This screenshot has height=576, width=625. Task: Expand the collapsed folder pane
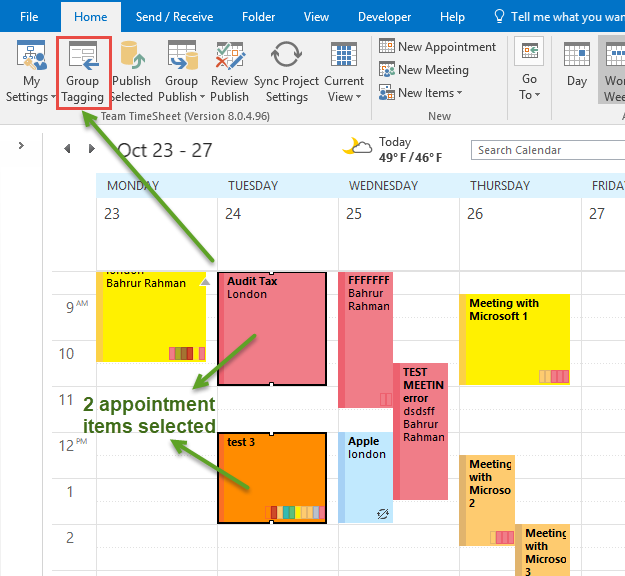point(21,147)
